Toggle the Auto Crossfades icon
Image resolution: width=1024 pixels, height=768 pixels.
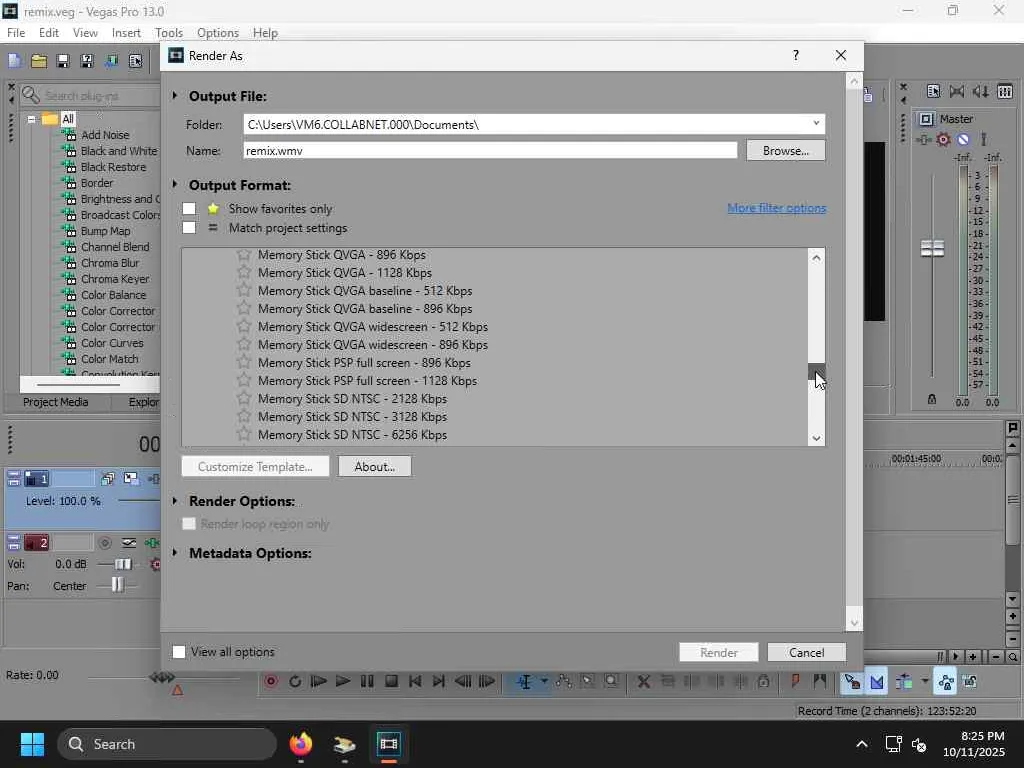click(x=877, y=682)
